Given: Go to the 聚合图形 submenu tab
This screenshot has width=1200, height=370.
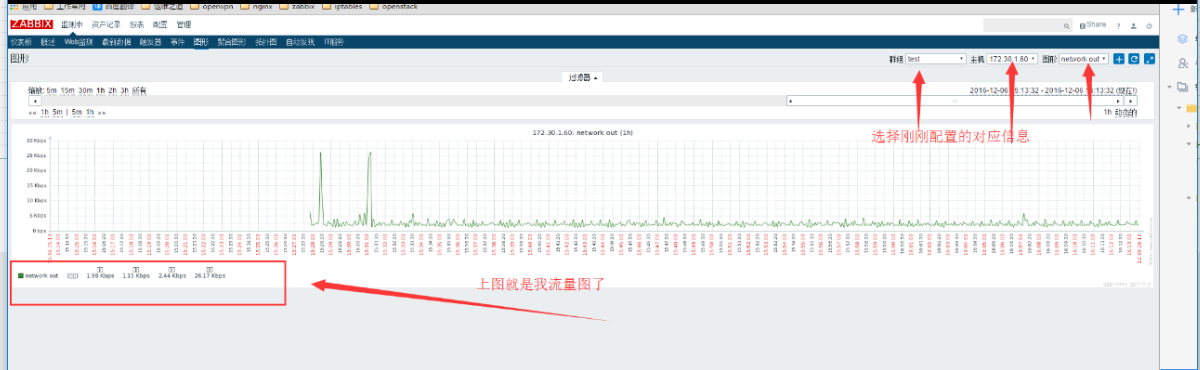Looking at the screenshot, I should point(232,42).
